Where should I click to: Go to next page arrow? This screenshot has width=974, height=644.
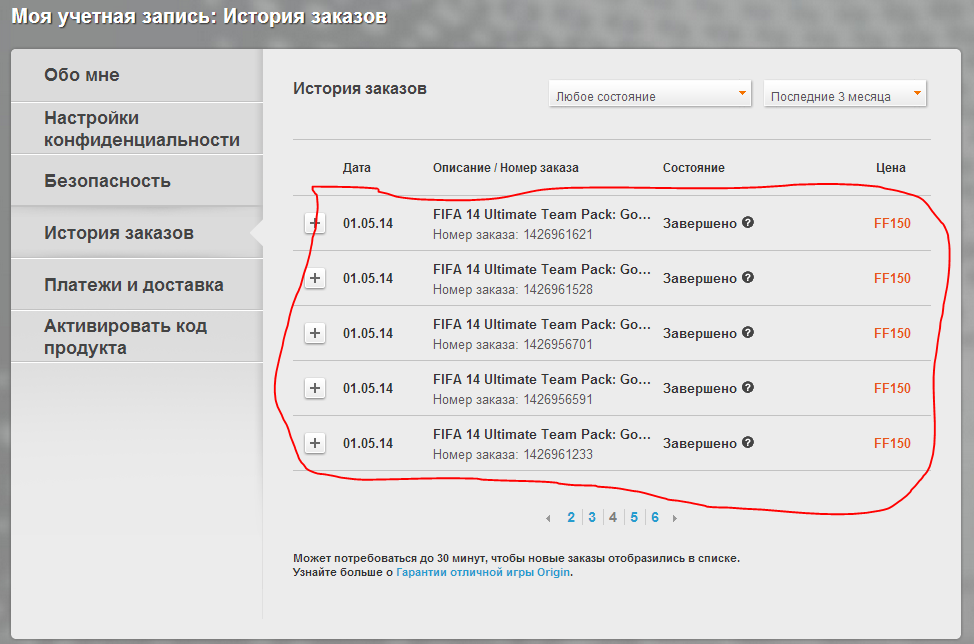coord(675,518)
